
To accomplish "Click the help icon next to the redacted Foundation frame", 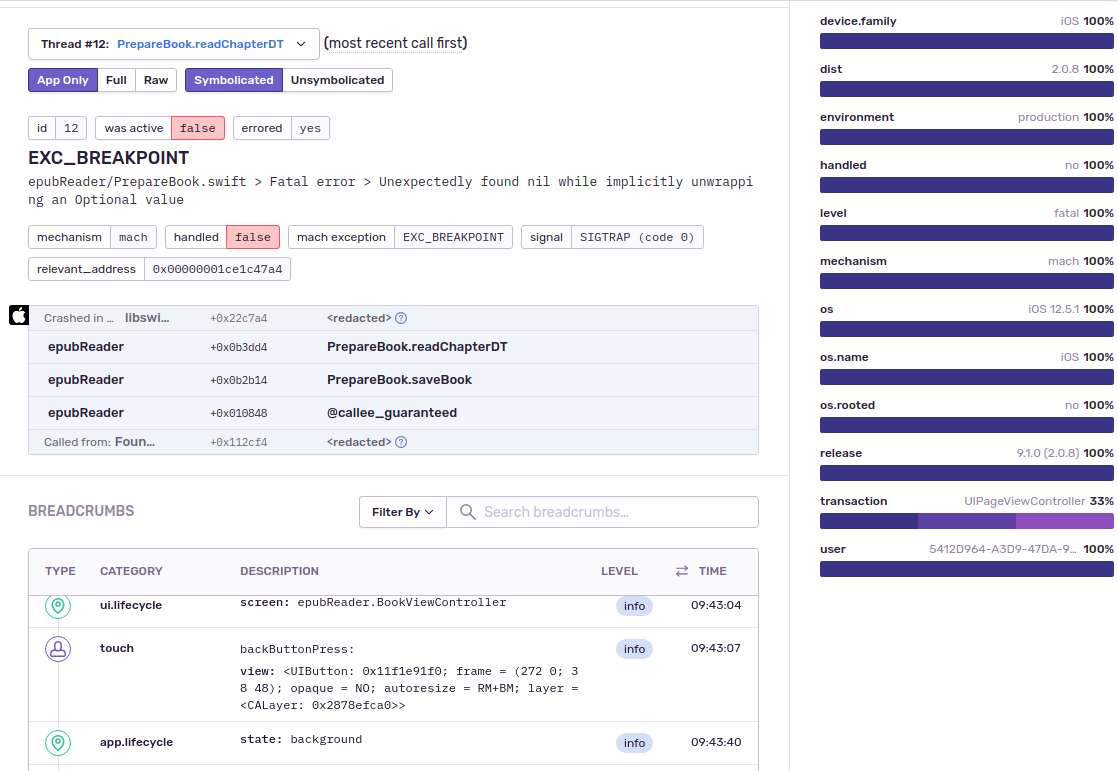I will pos(401,442).
